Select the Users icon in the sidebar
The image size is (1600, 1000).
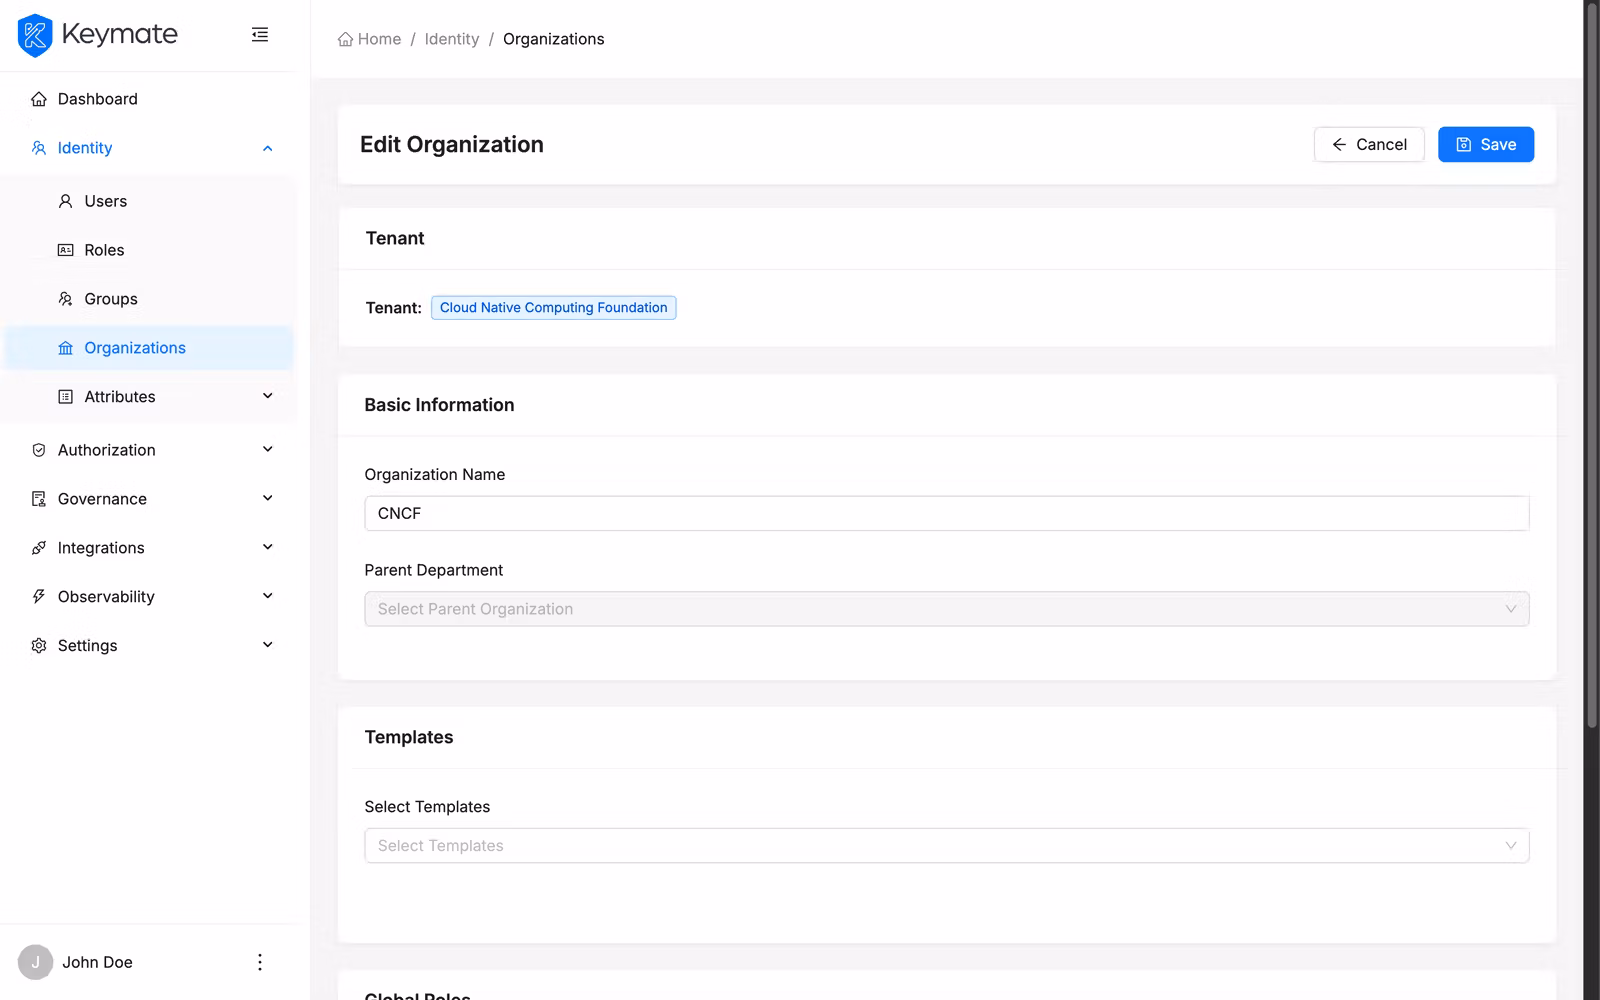(64, 201)
